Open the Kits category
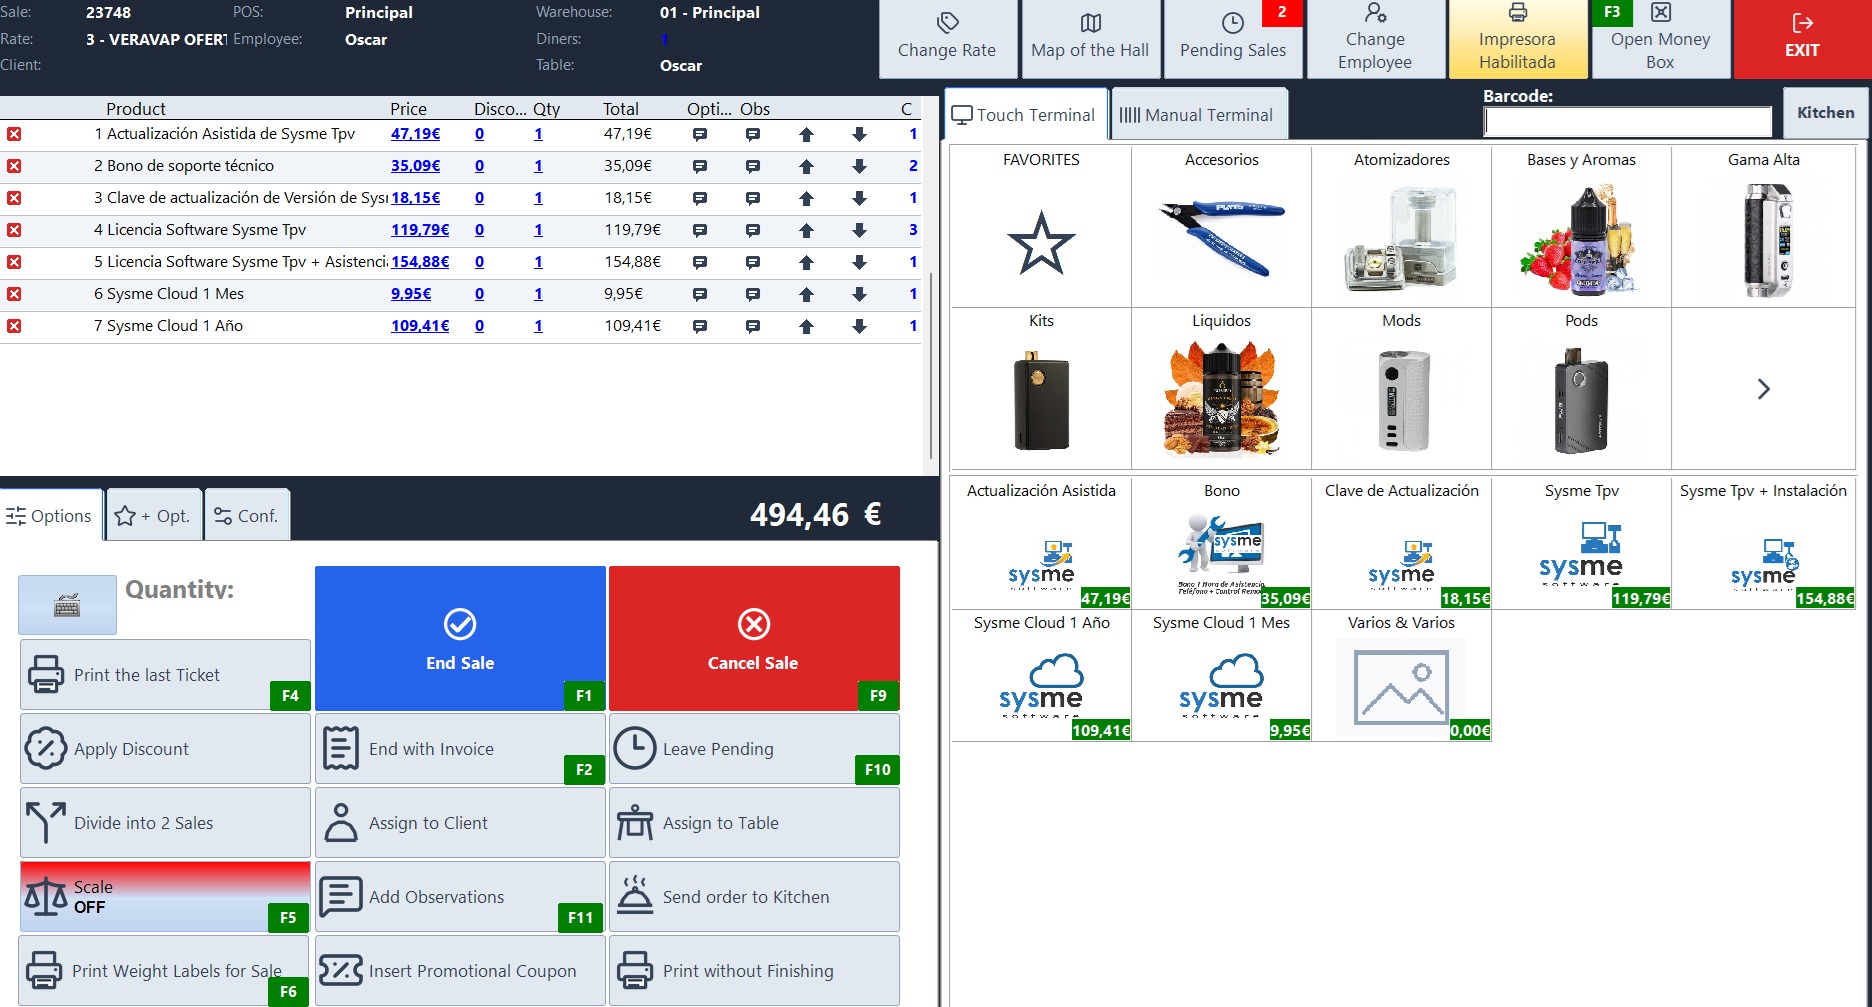This screenshot has height=1007, width=1872. click(x=1041, y=388)
